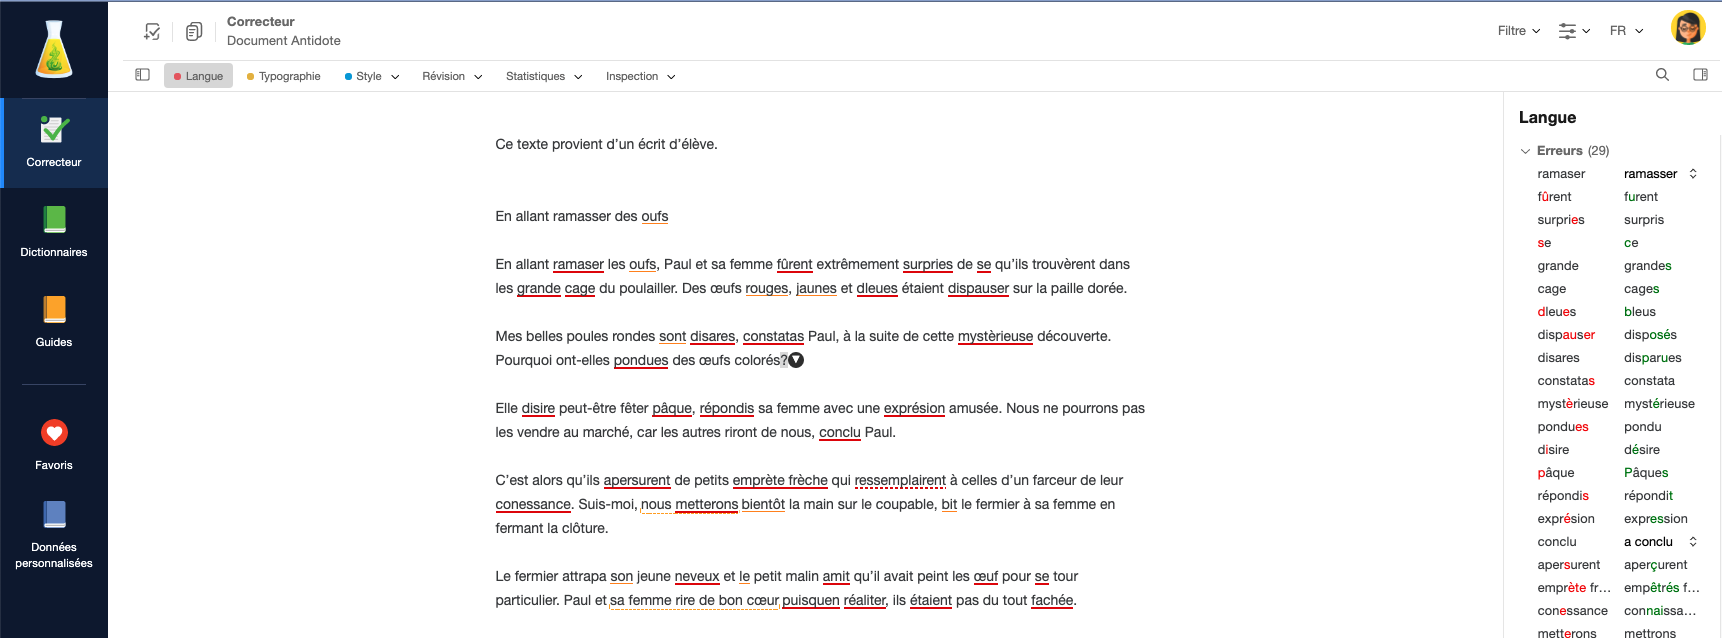Click suggested correction 'bleus'
Screen dimensions: 1722x638
point(1640,312)
